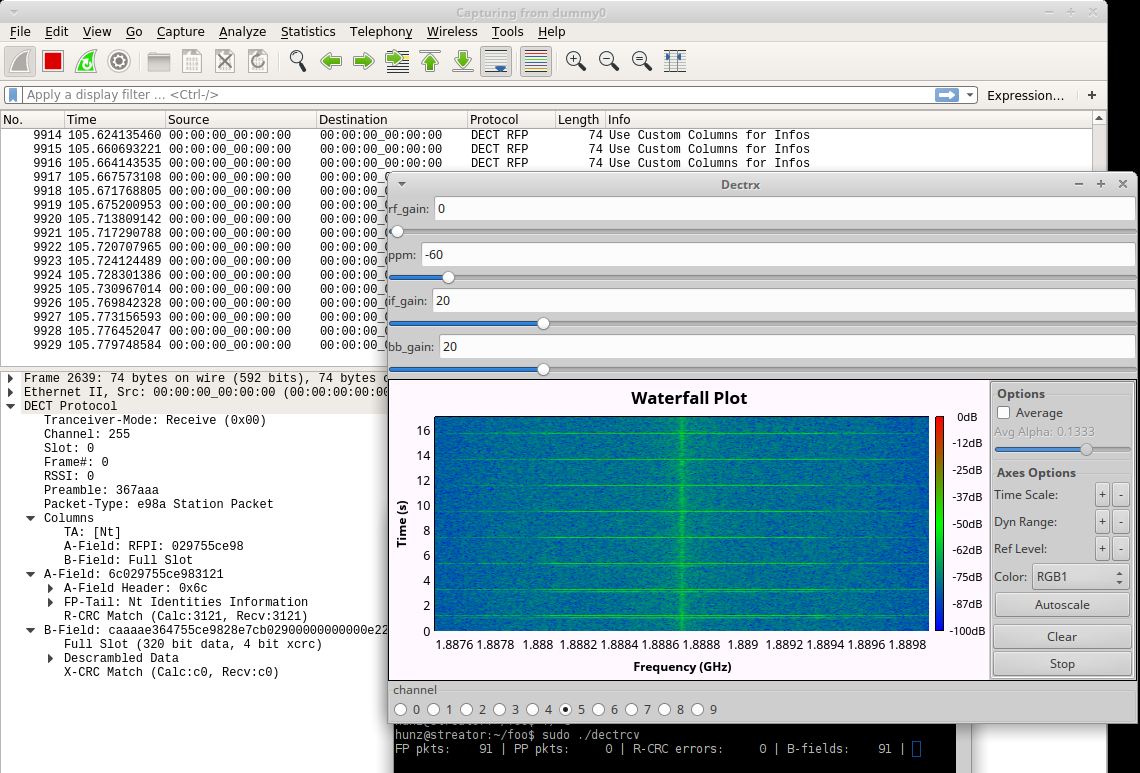Click the colorize packet list icon

pyautogui.click(x=535, y=62)
